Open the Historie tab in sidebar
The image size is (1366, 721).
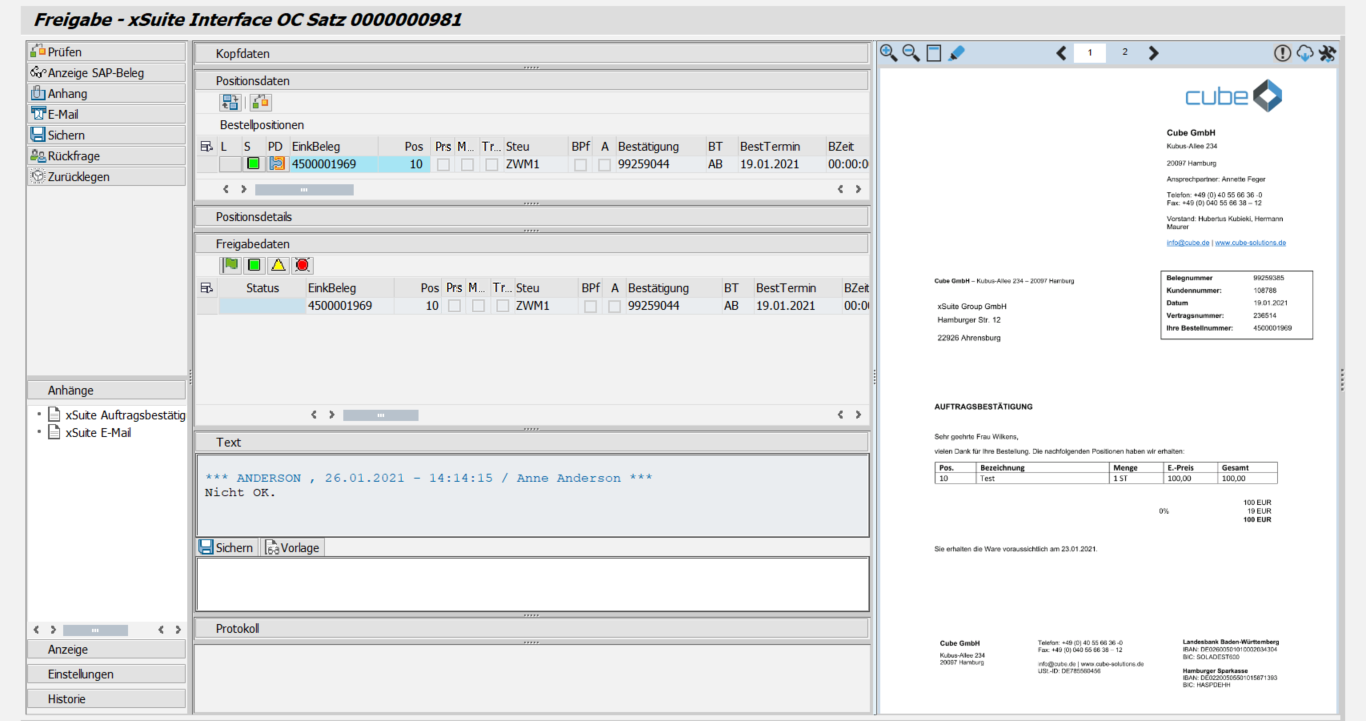click(x=106, y=699)
